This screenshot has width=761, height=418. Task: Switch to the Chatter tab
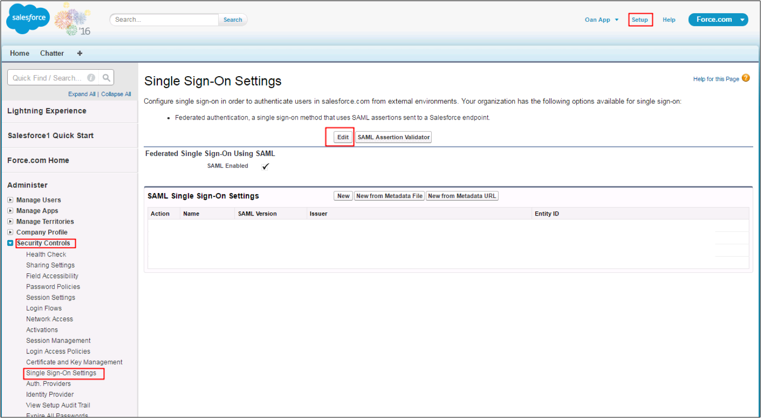(52, 53)
